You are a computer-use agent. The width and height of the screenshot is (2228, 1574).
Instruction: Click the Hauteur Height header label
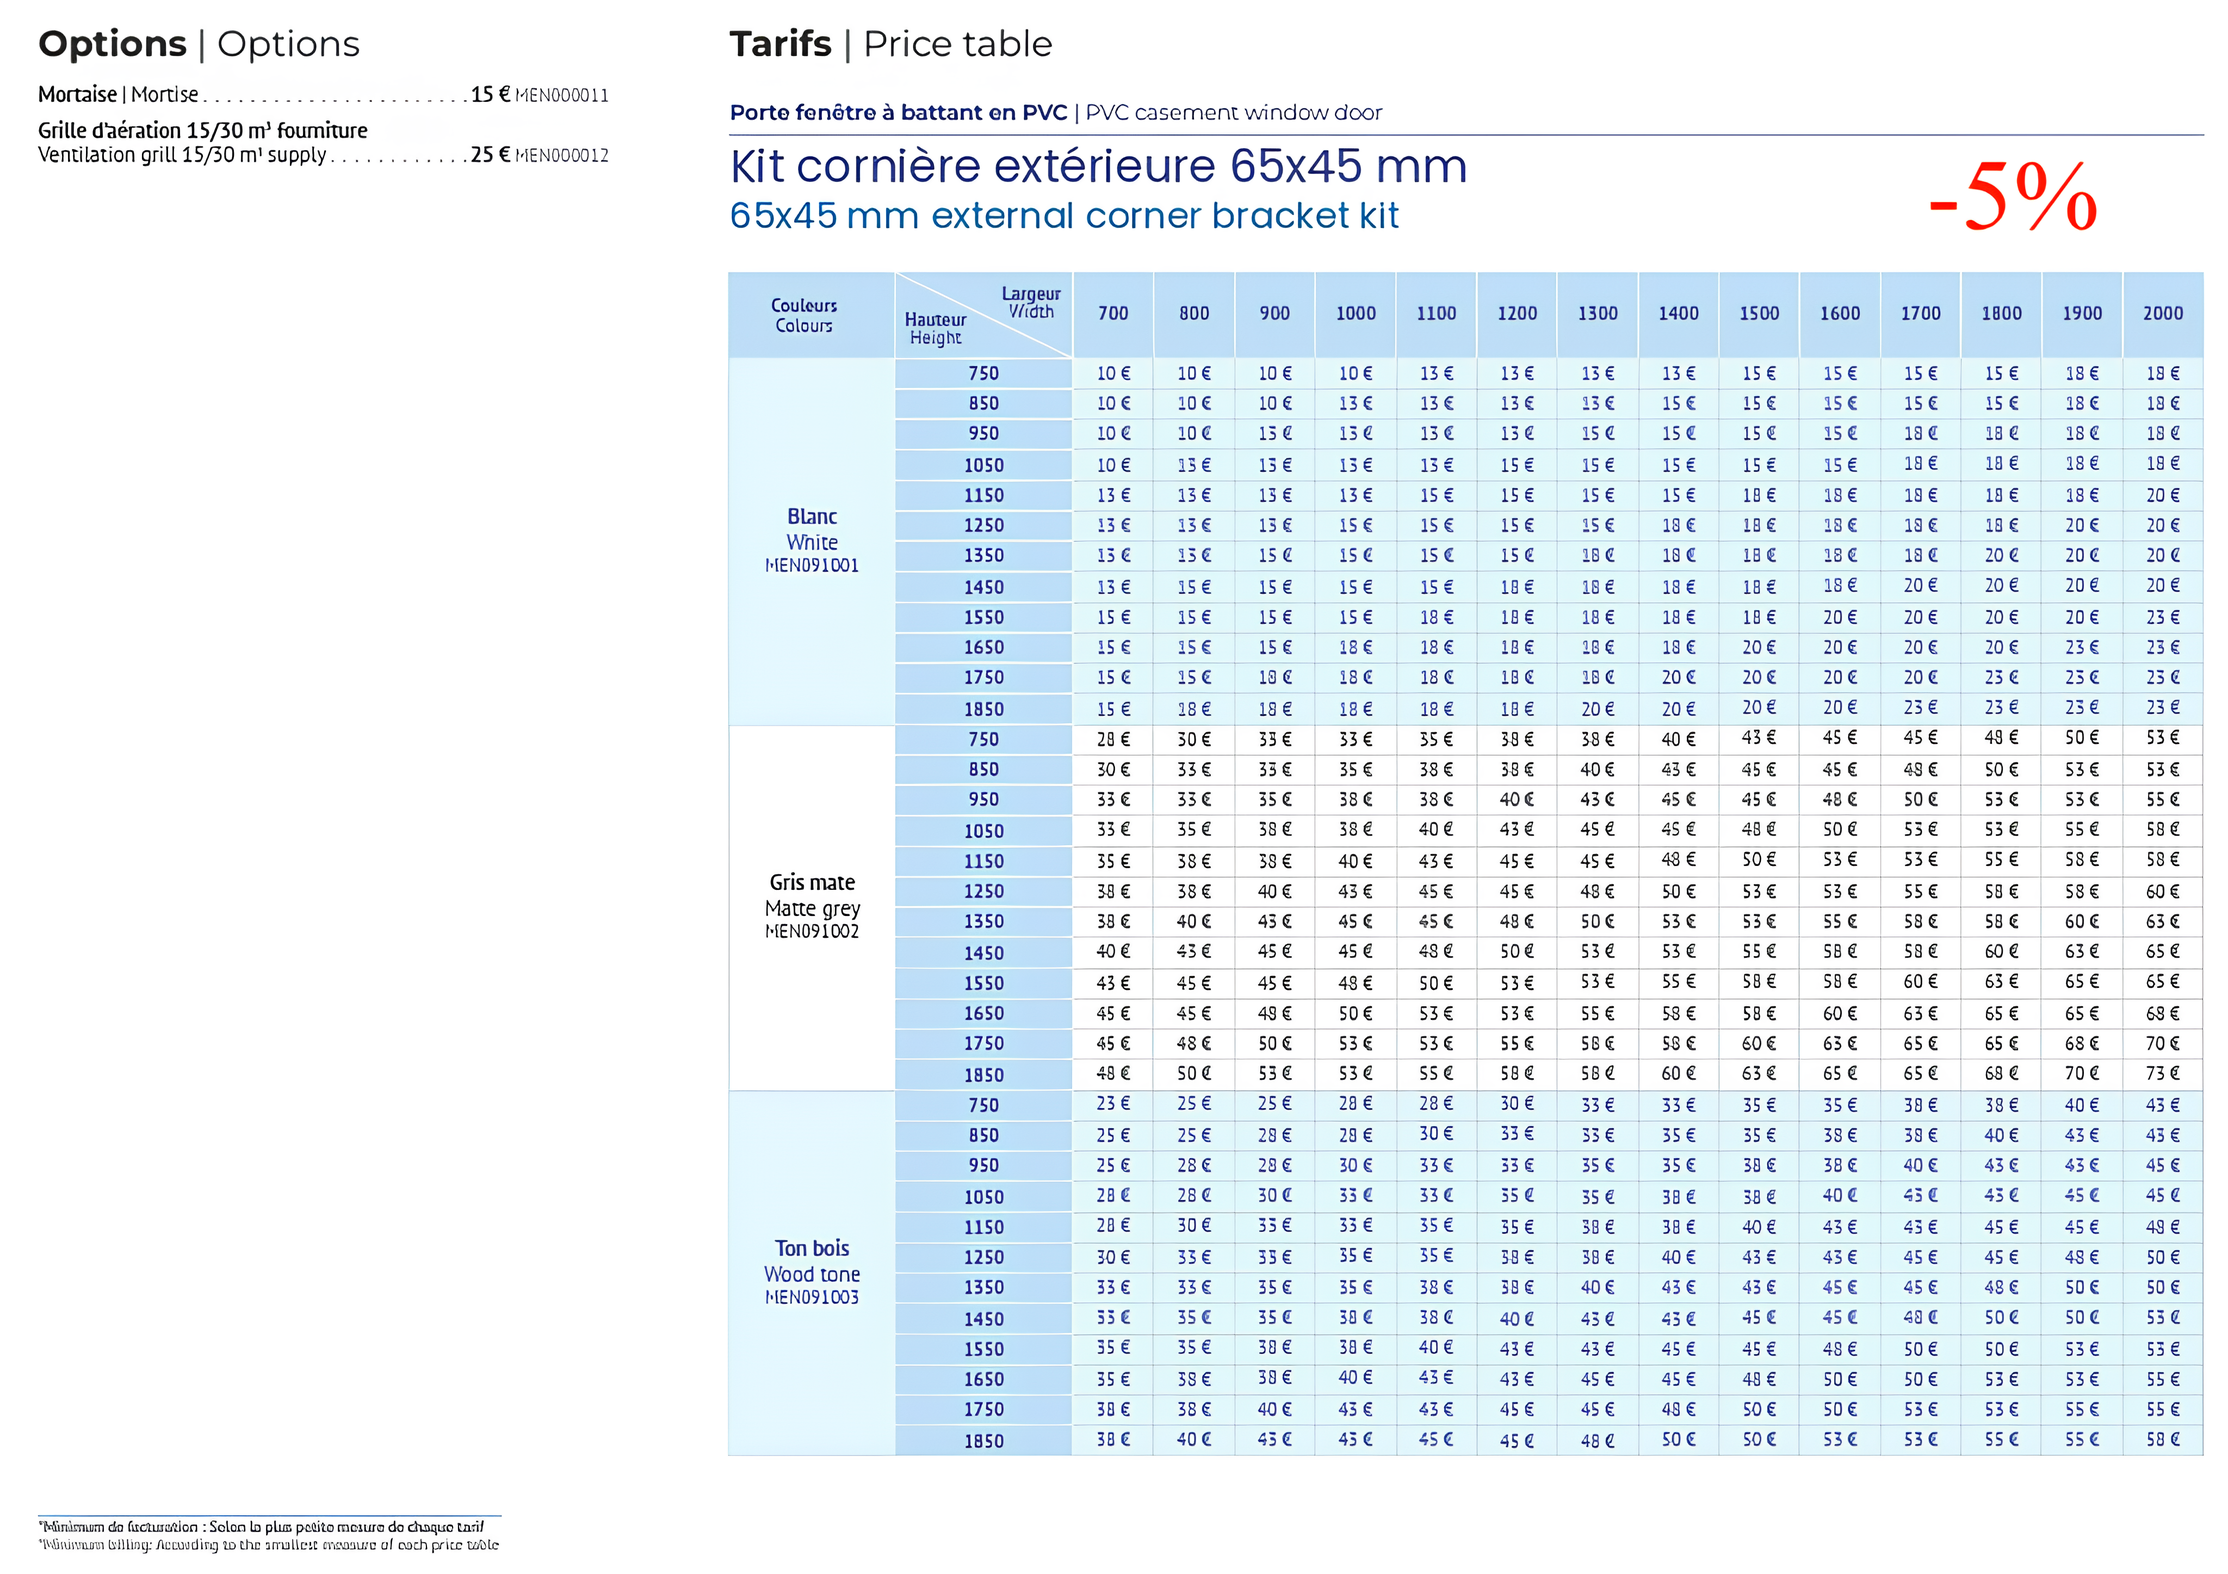935,329
